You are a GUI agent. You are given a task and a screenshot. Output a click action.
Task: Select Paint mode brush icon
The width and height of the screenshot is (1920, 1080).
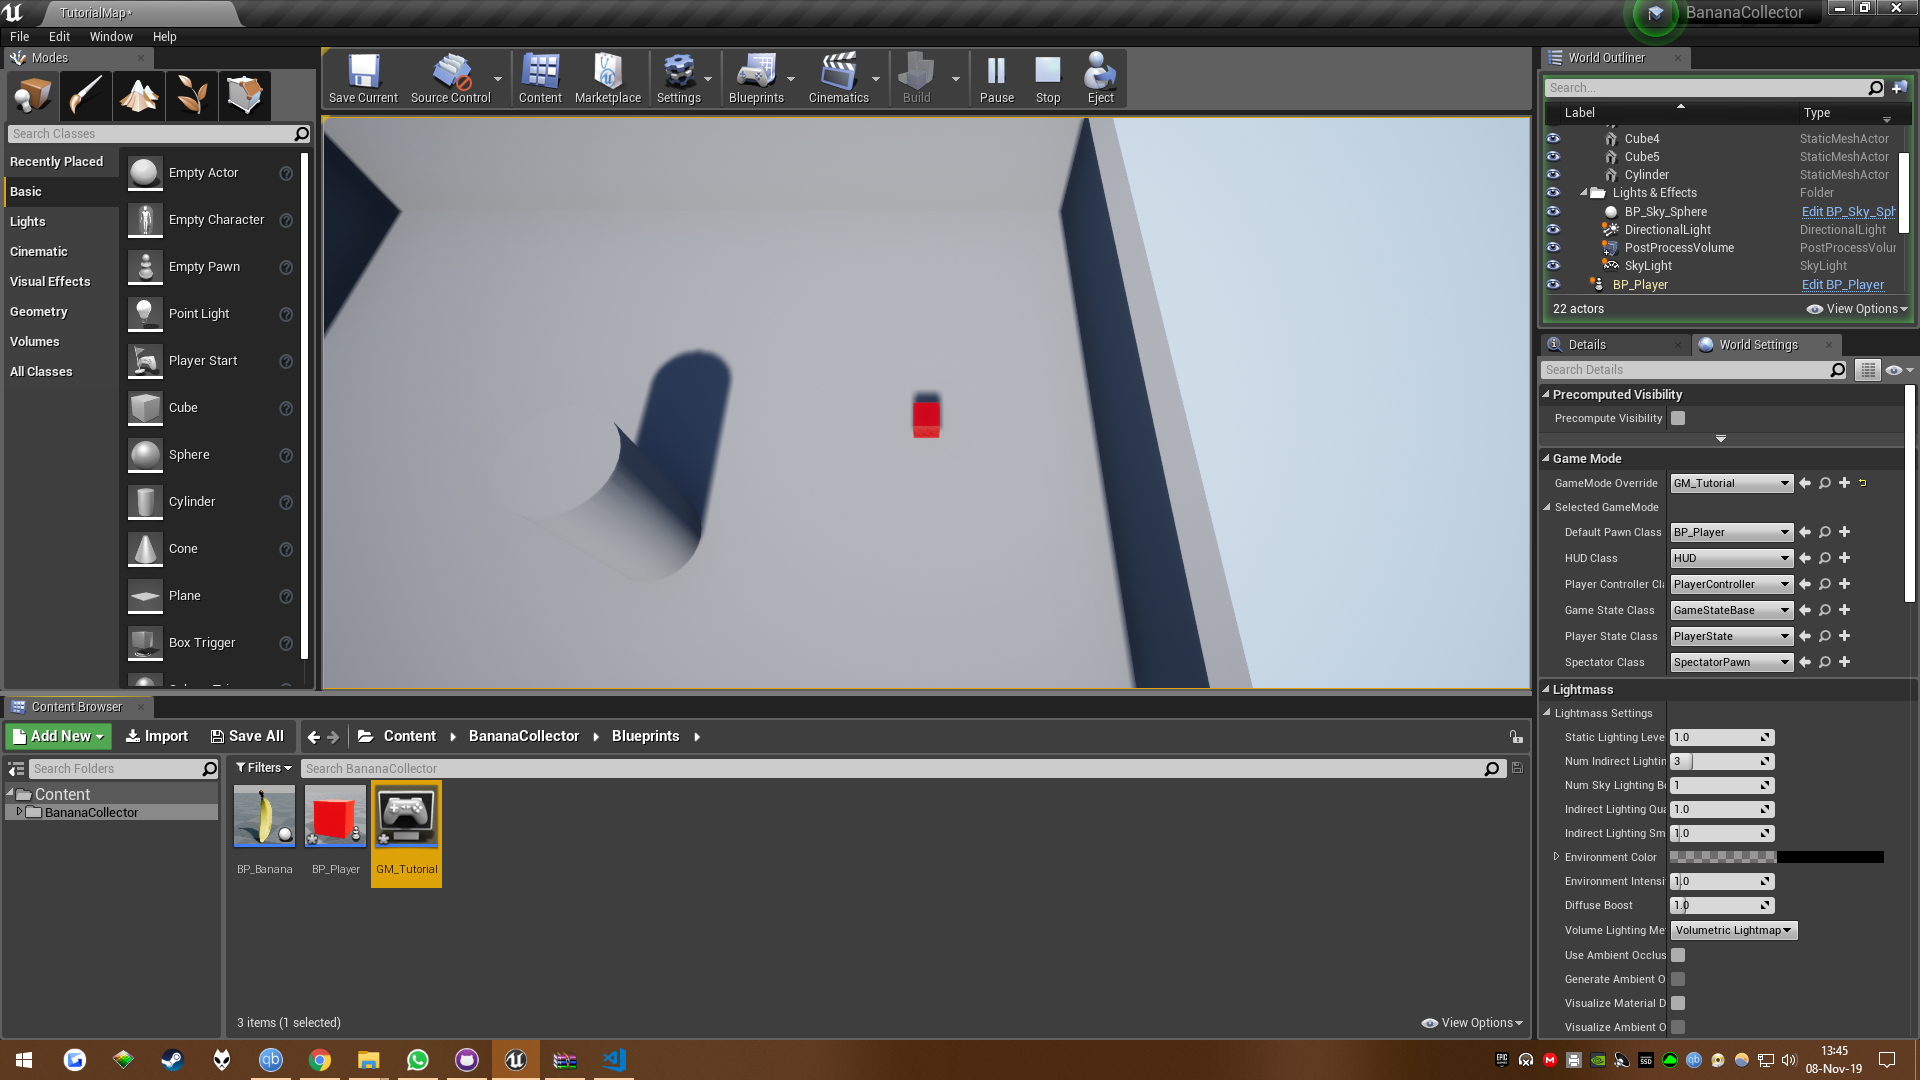[86, 96]
